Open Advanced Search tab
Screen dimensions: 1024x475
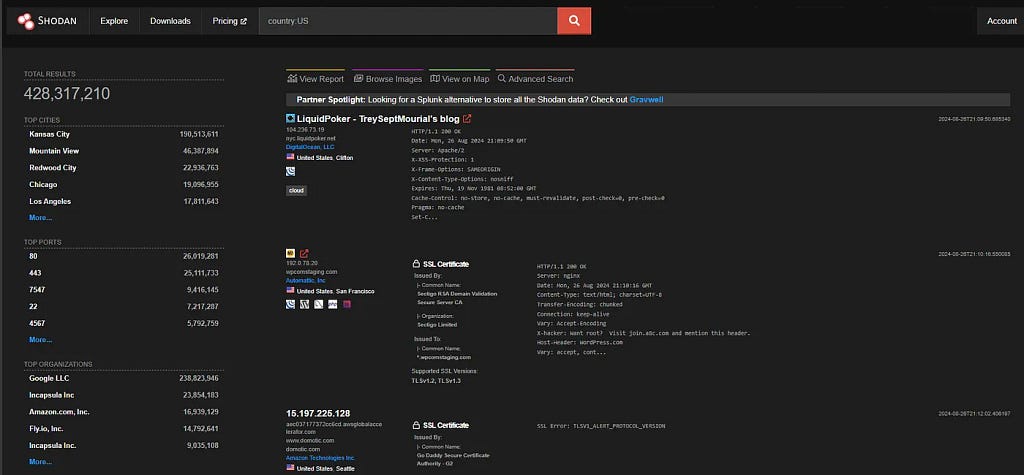(x=535, y=78)
